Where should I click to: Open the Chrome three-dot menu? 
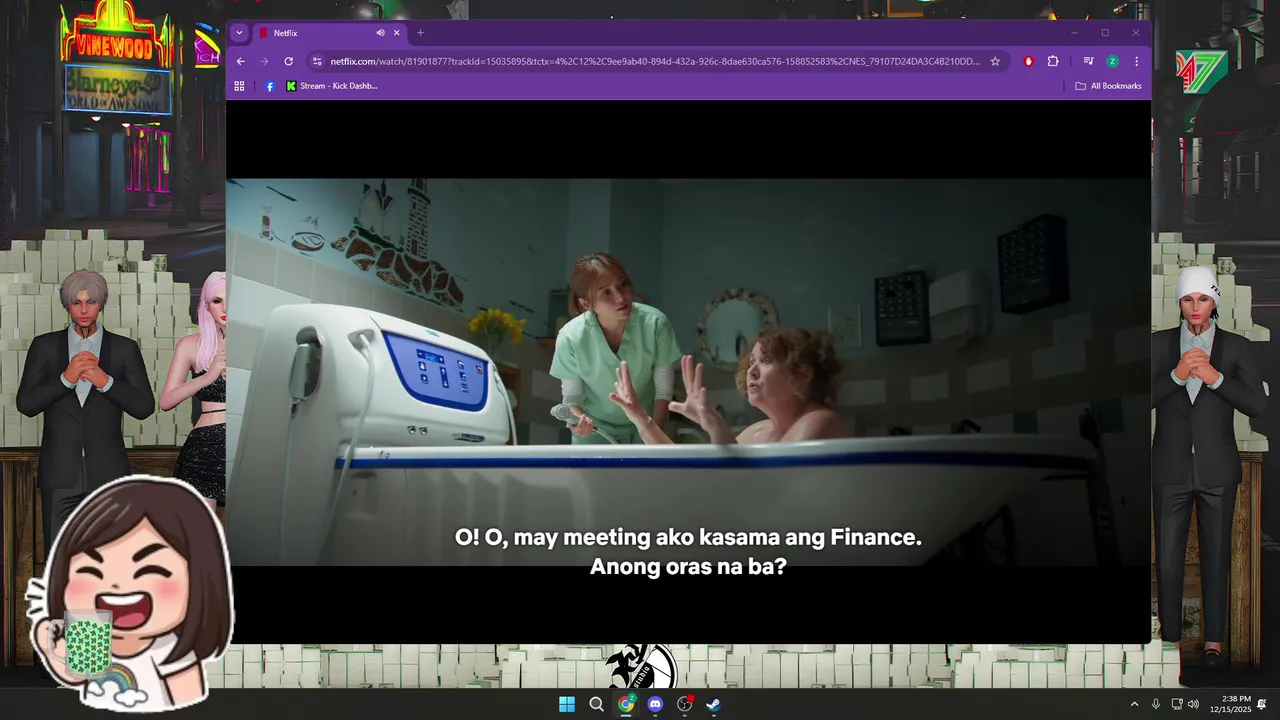click(x=1136, y=61)
